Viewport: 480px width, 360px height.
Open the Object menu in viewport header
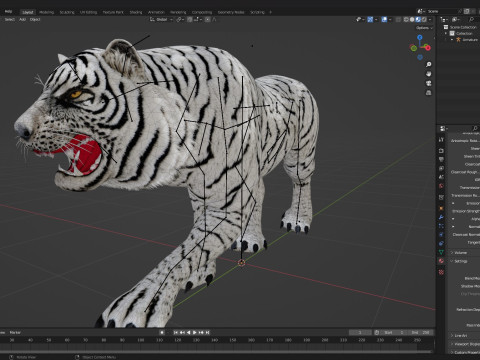tap(35, 20)
